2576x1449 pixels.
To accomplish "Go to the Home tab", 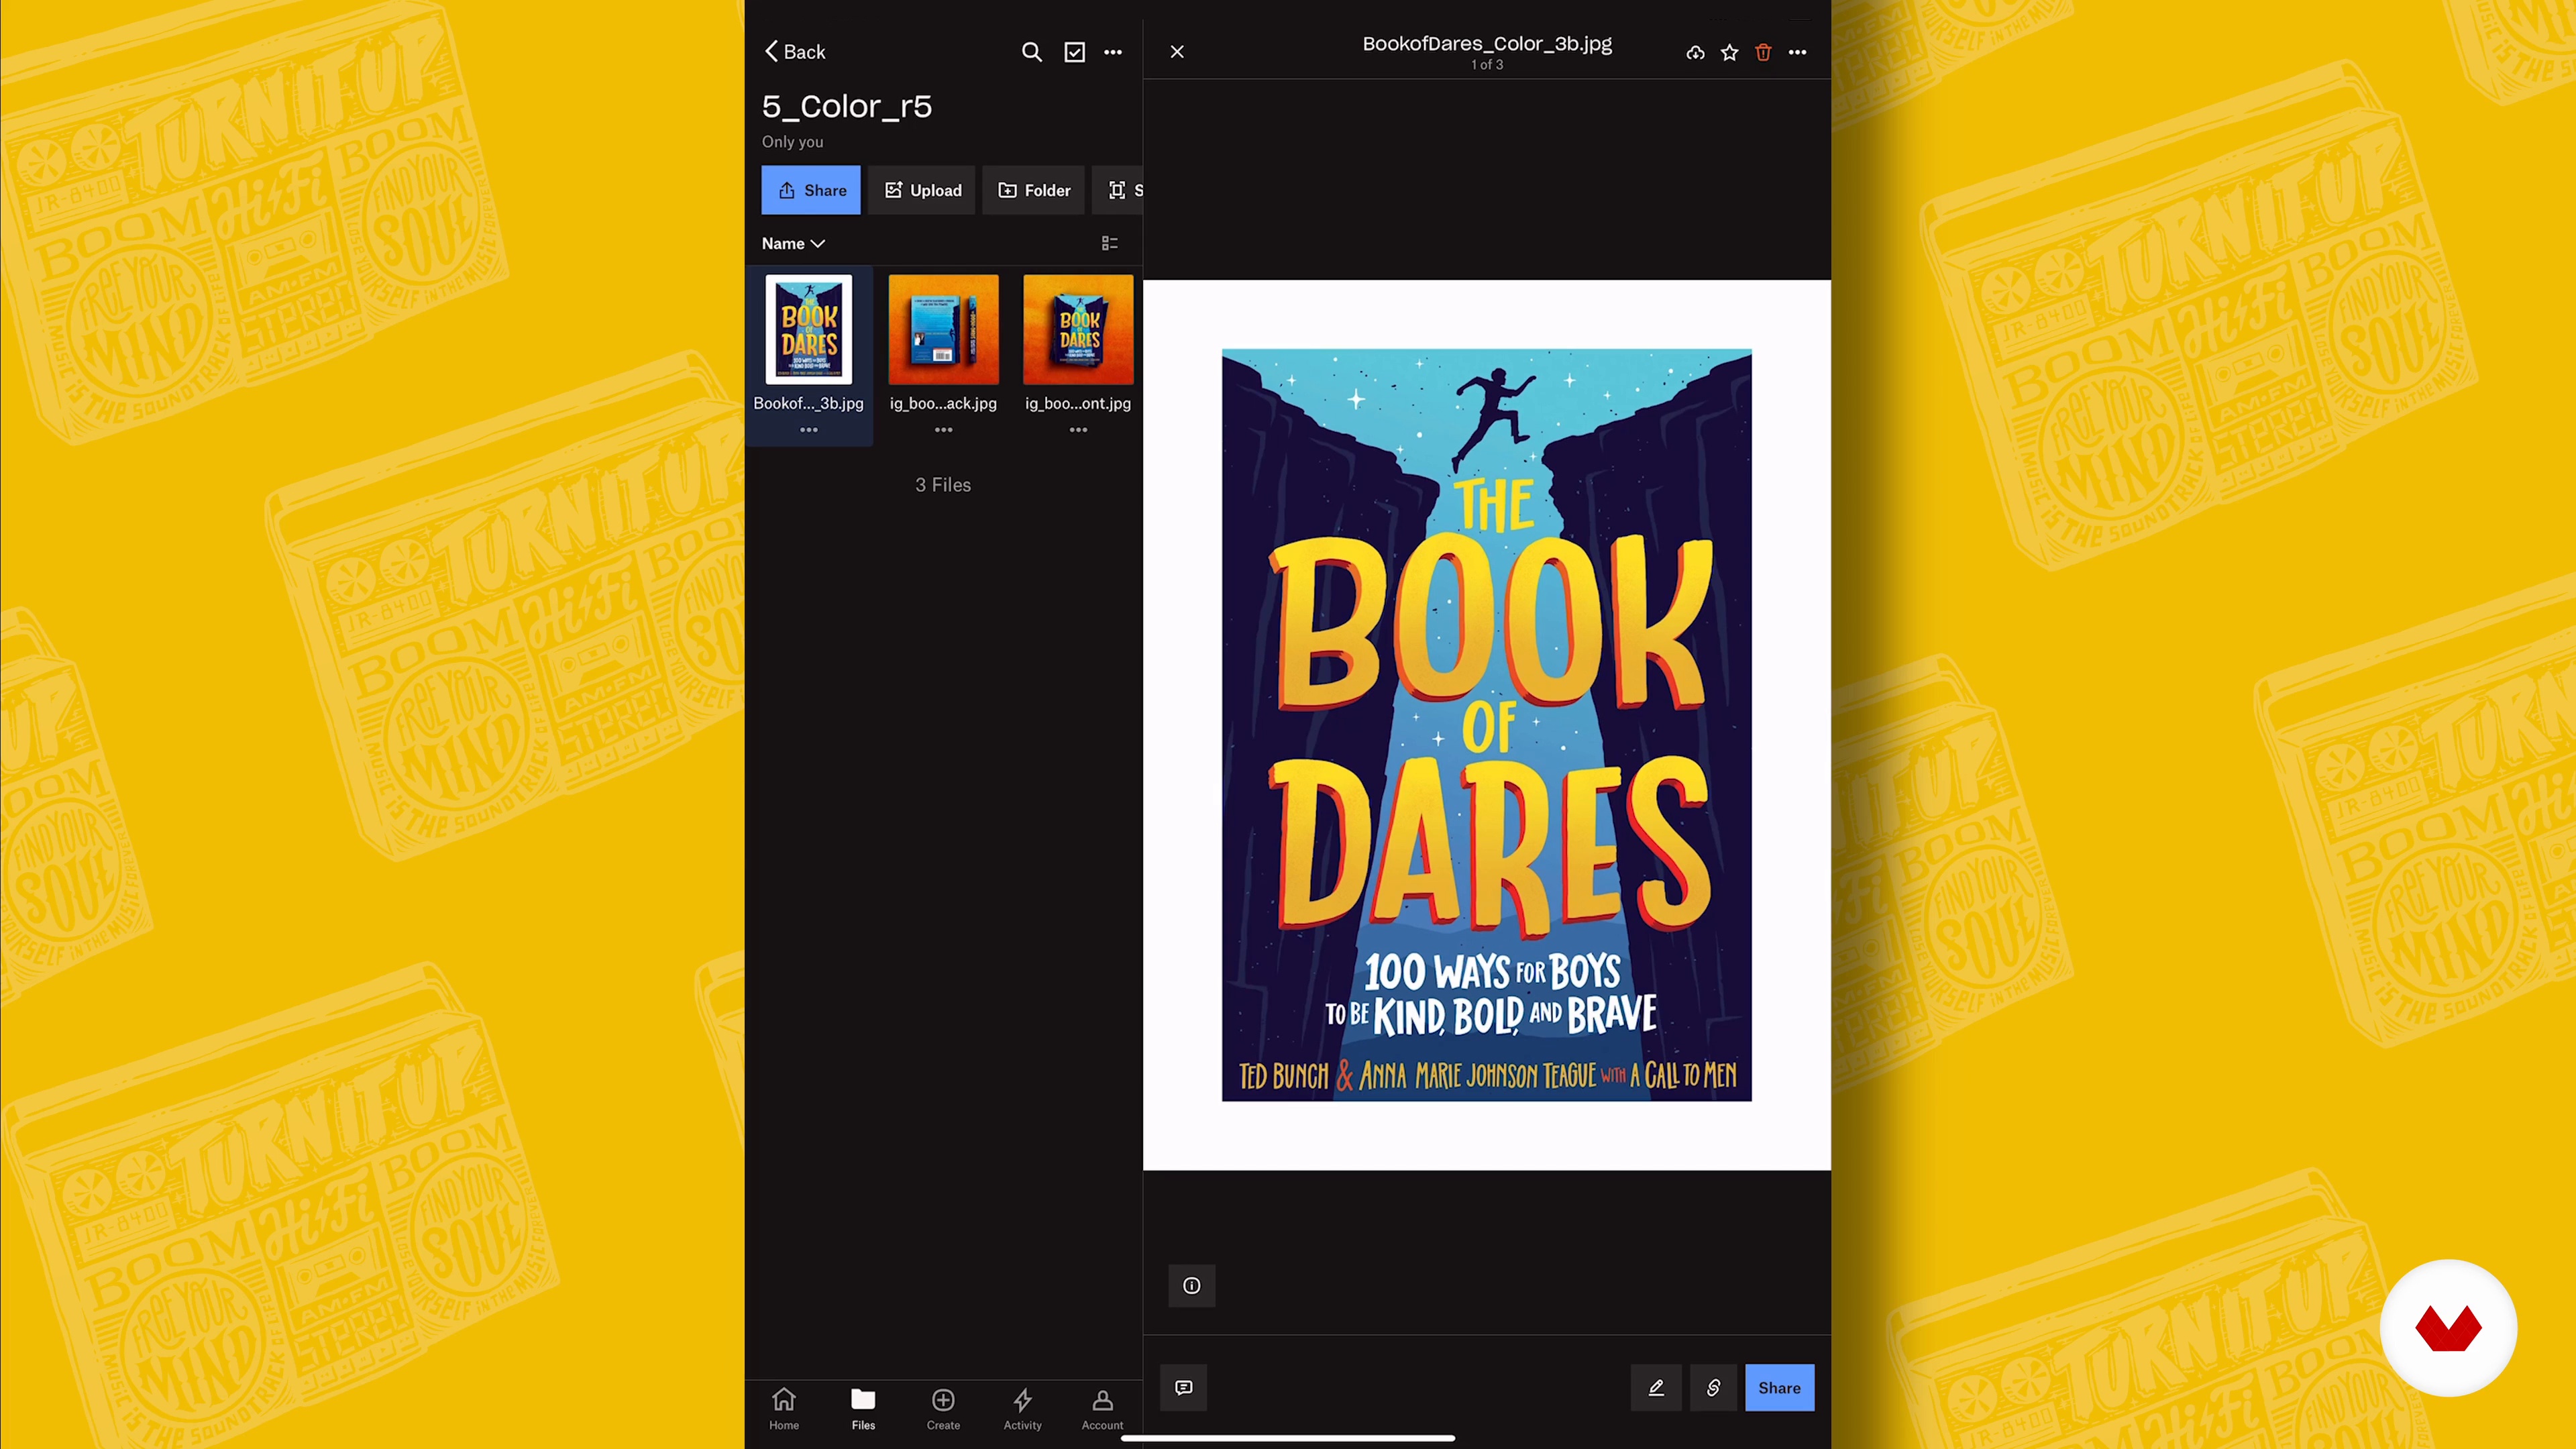I will tap(784, 1409).
